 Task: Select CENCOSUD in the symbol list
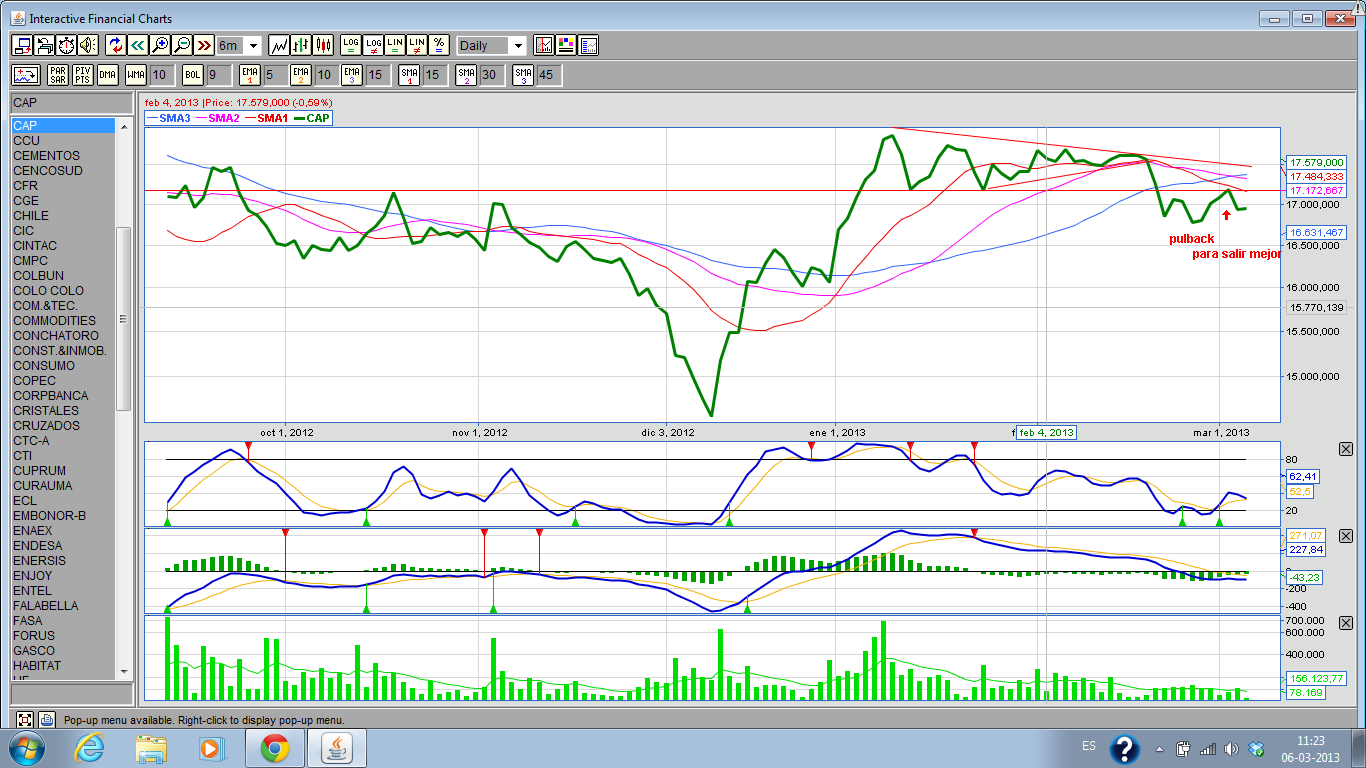coord(63,171)
